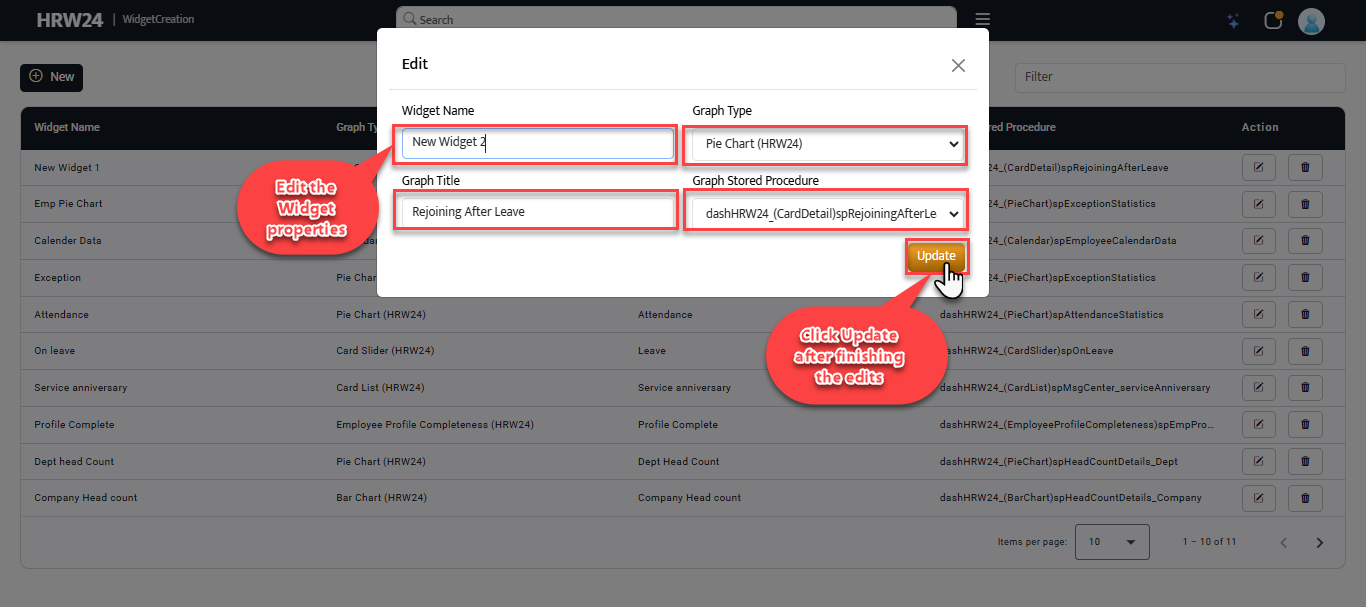Go to next page of results

1319,543
